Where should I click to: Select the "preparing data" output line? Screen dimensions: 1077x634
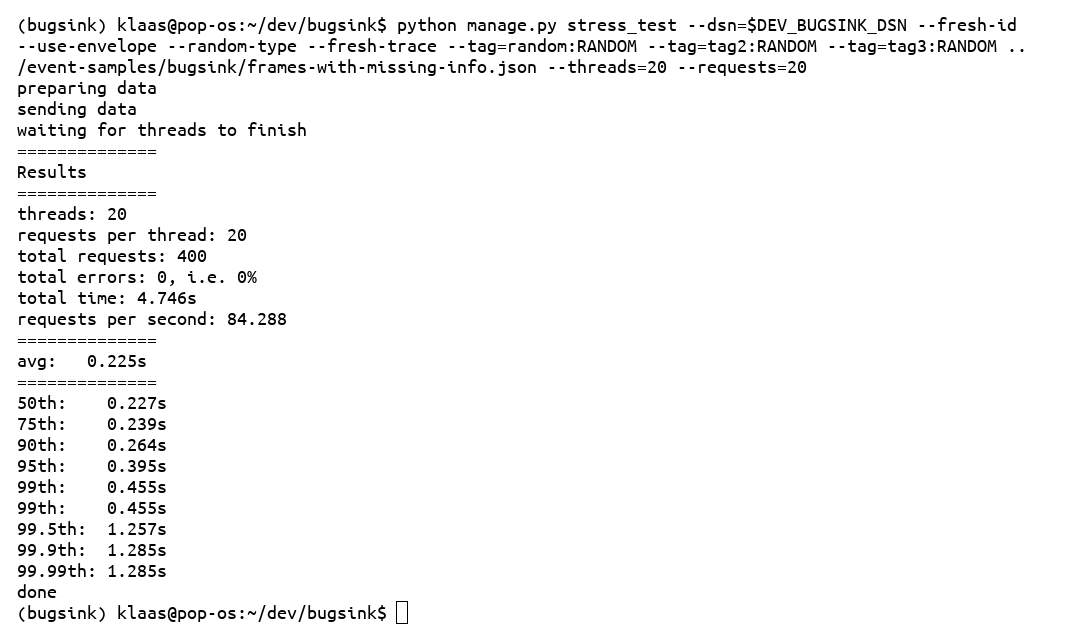pyautogui.click(x=87, y=88)
